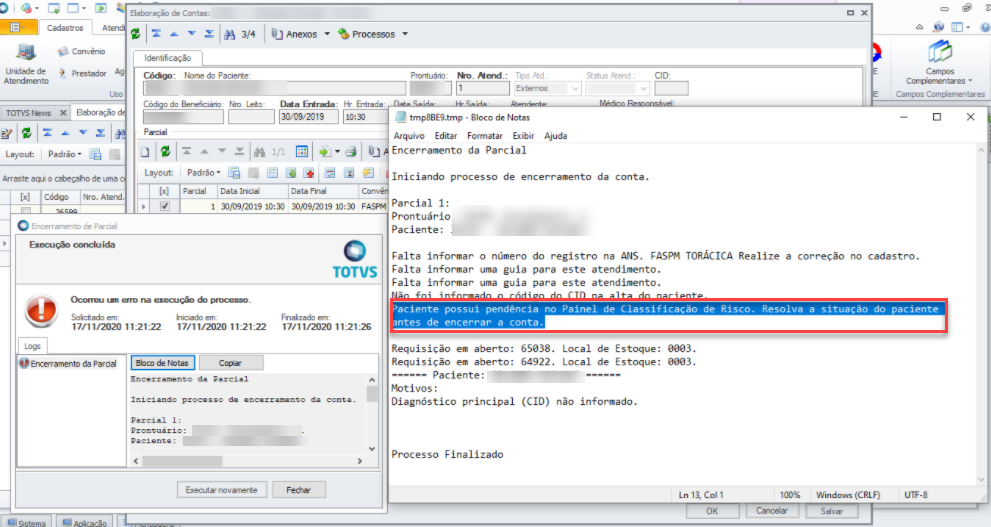Click export icon in Parcial toolbar
The height and width of the screenshot is (527, 991).
(325, 152)
